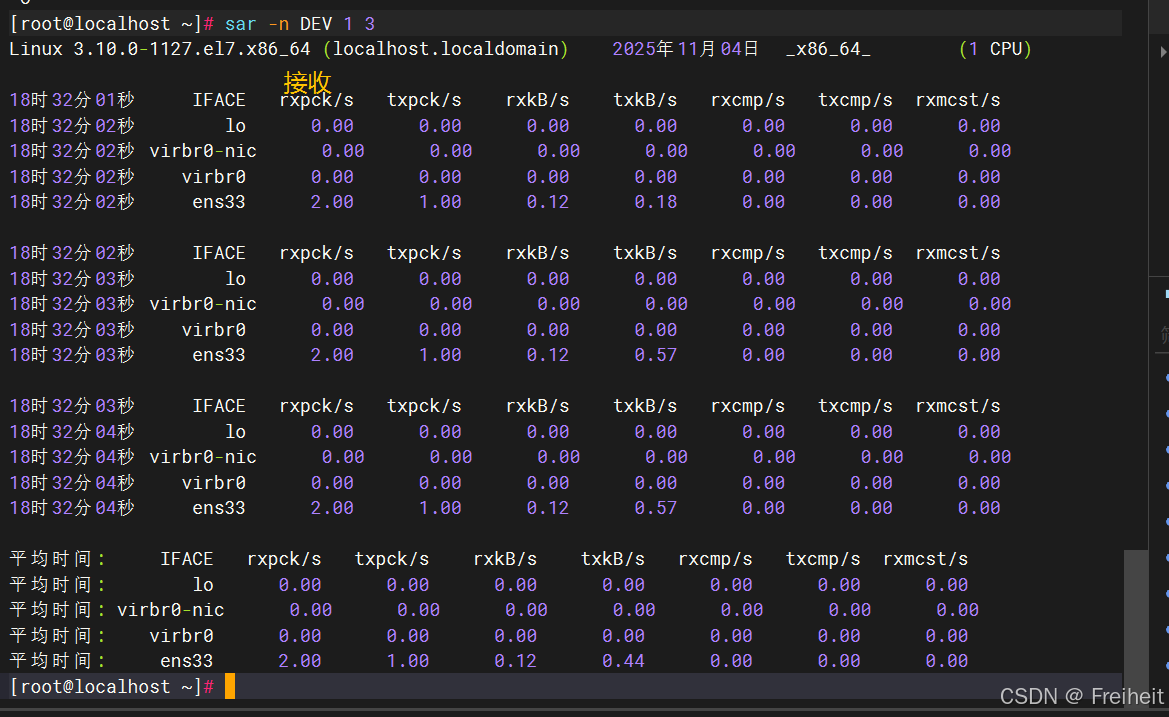Click 'lo' in the 18时32分04秒 row
This screenshot has height=717, width=1169.
click(236, 432)
